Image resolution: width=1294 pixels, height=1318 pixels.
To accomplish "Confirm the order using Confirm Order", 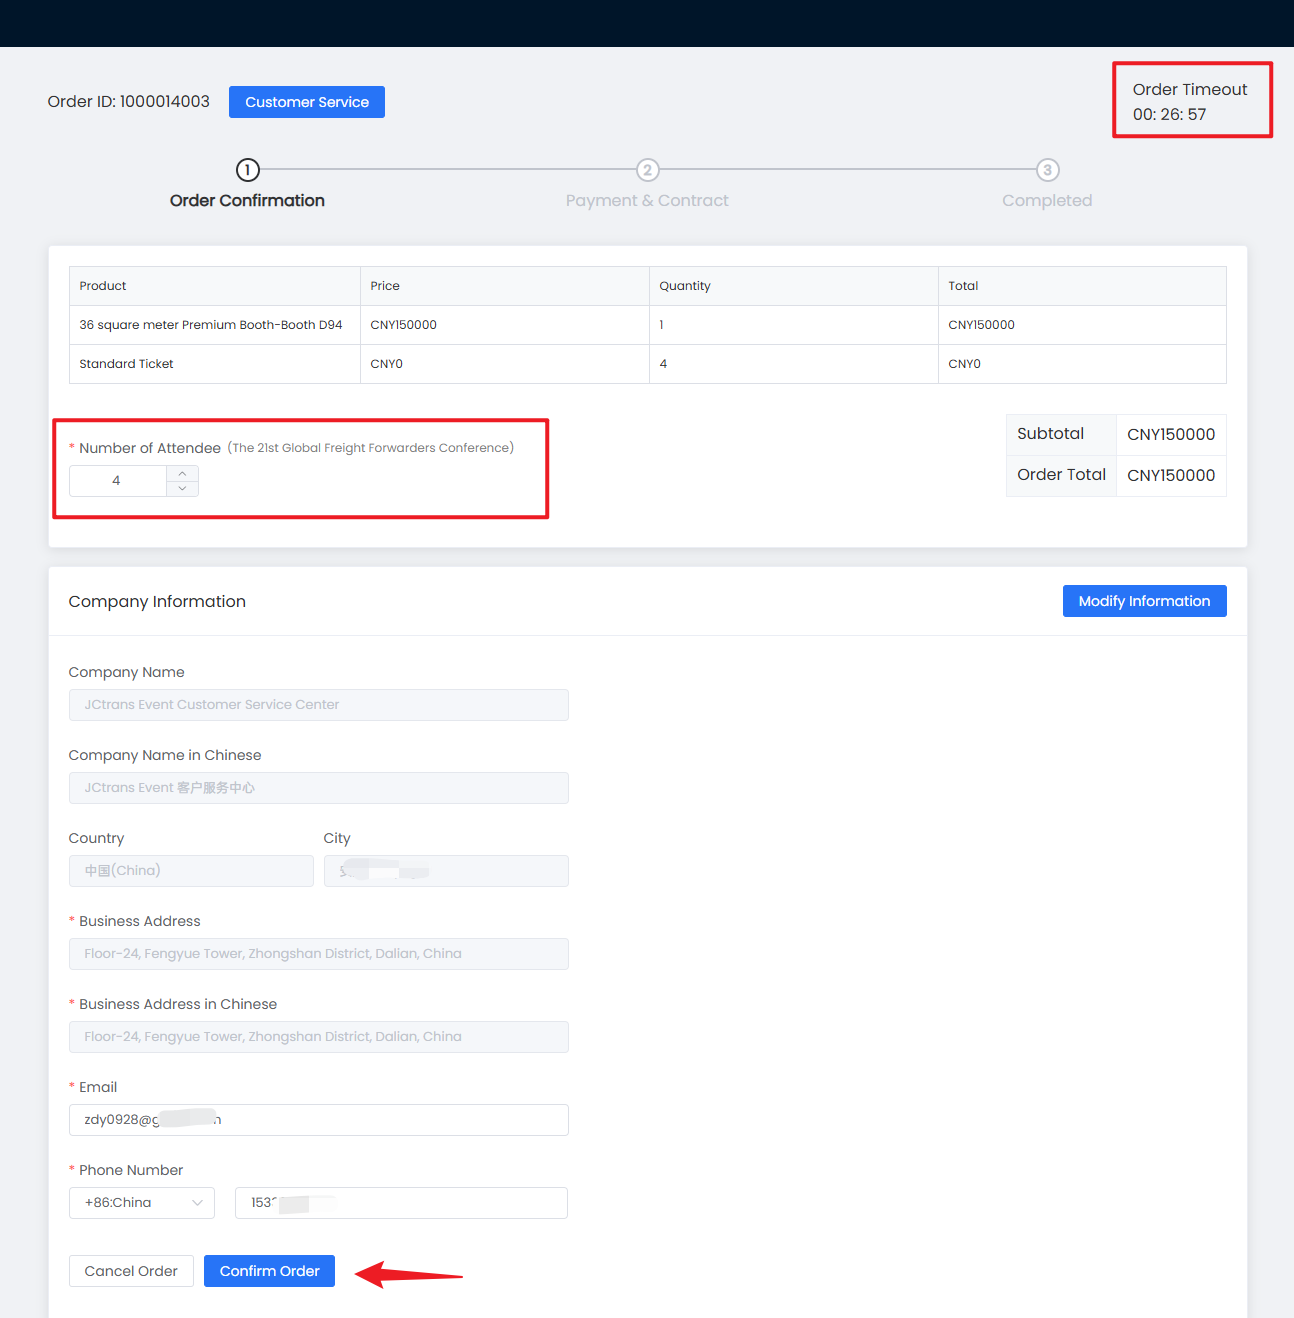I will coord(269,1271).
